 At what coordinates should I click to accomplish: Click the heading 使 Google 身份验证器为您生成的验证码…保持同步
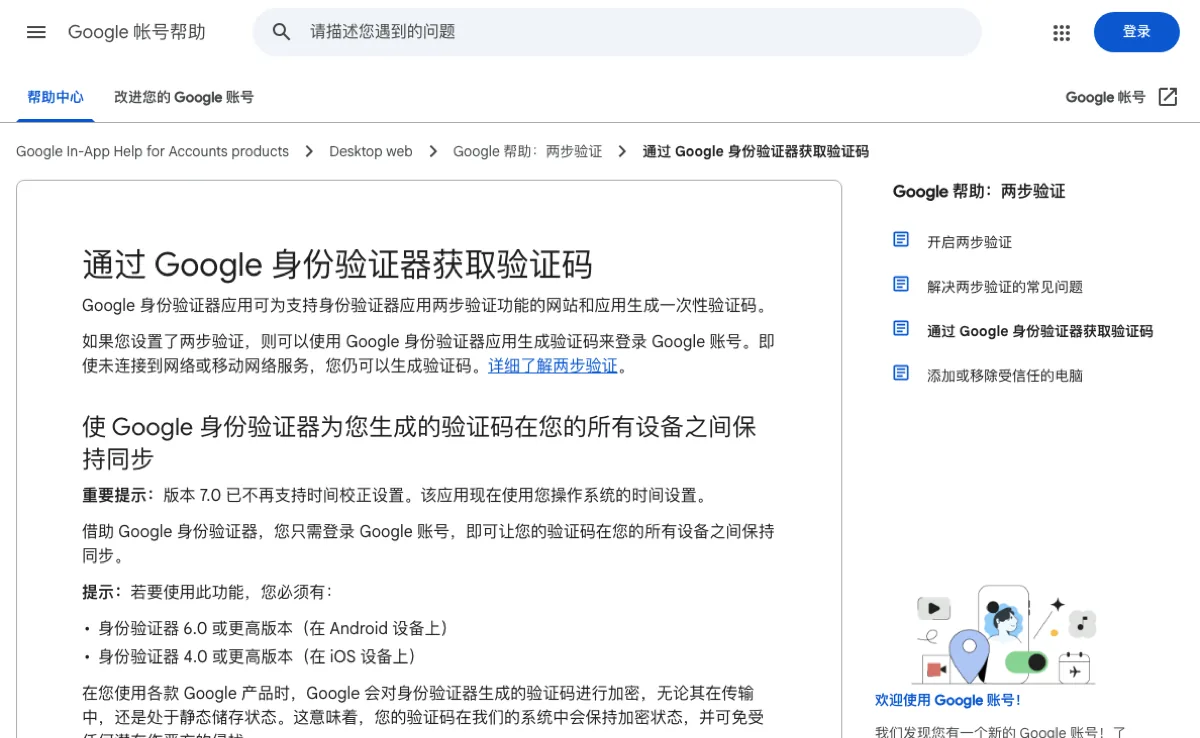[x=419, y=443]
